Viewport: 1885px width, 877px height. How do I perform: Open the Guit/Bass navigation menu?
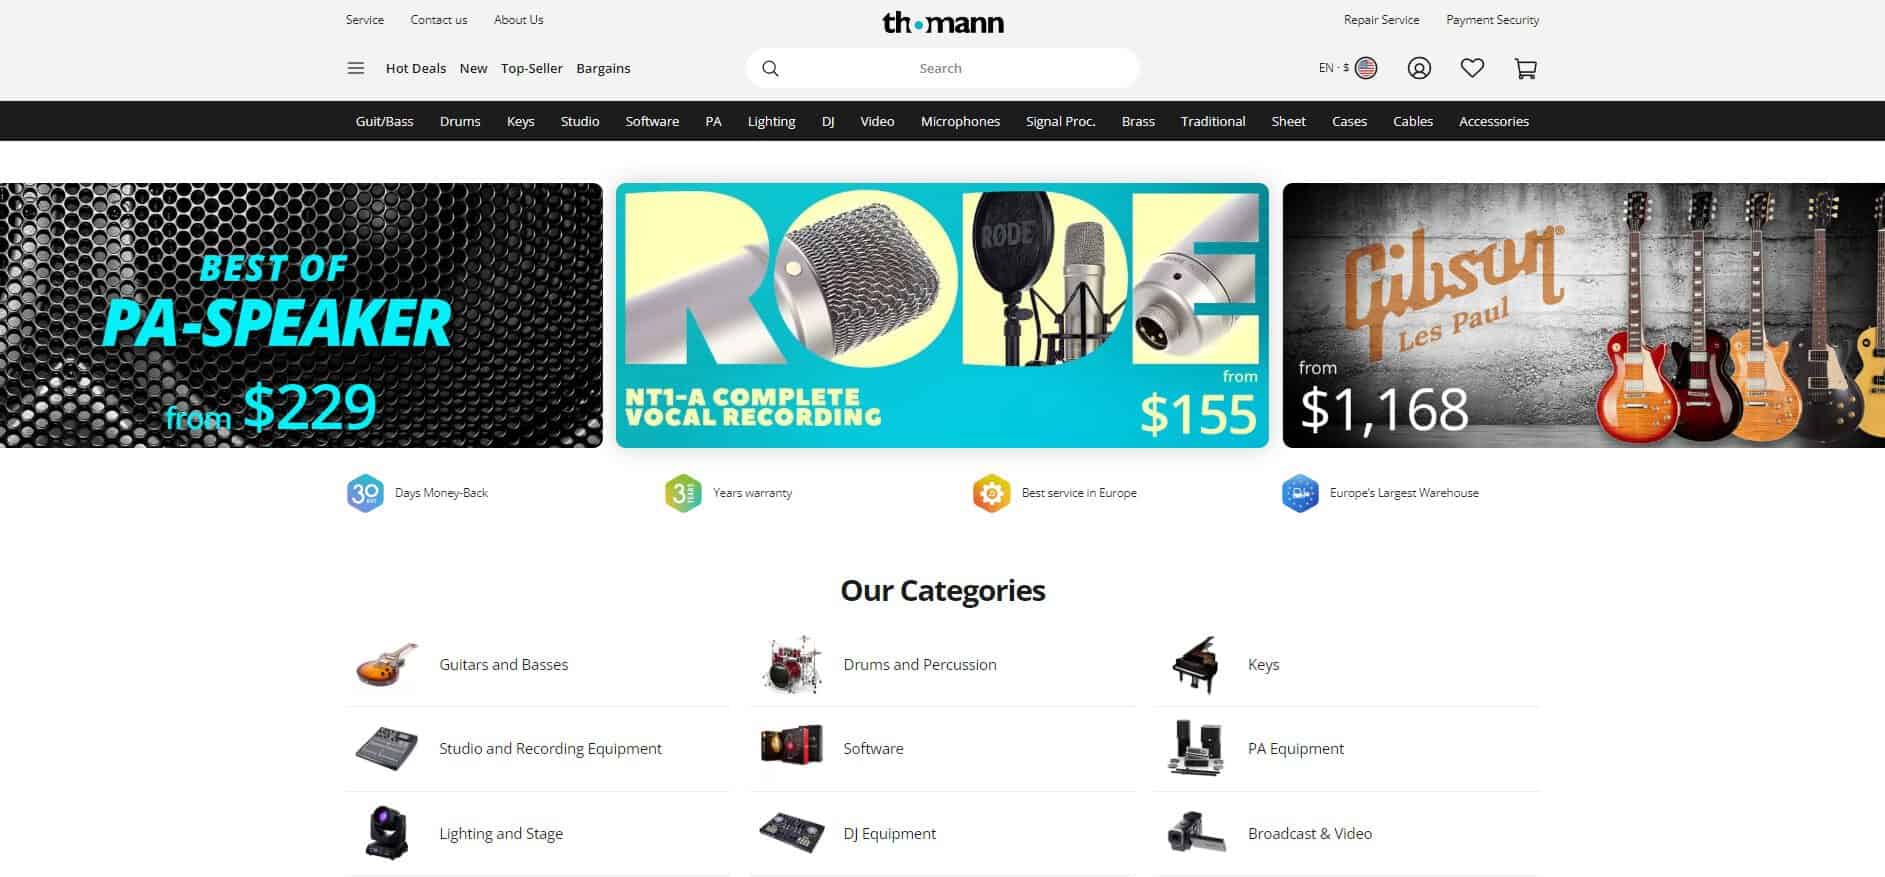[x=384, y=121]
